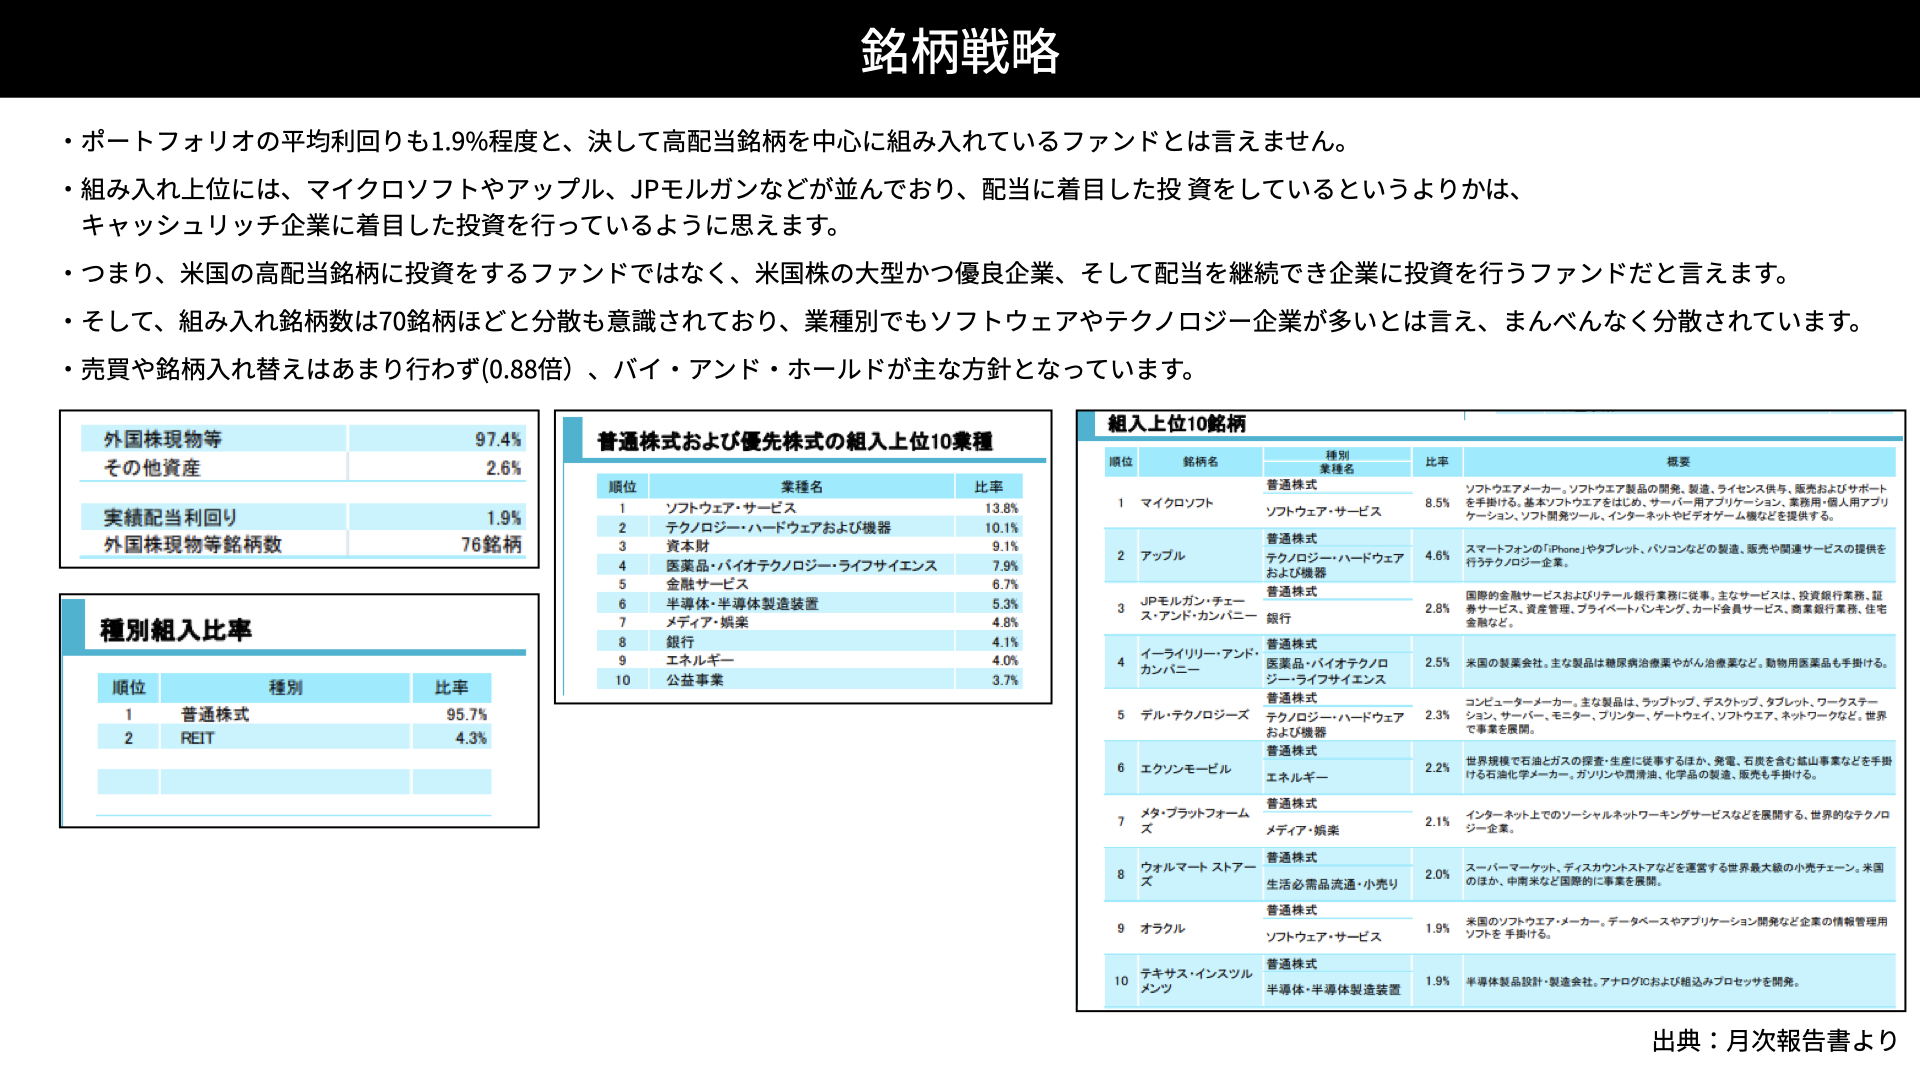Click the アップル holding name
This screenshot has width=1920, height=1080.
point(1162,555)
